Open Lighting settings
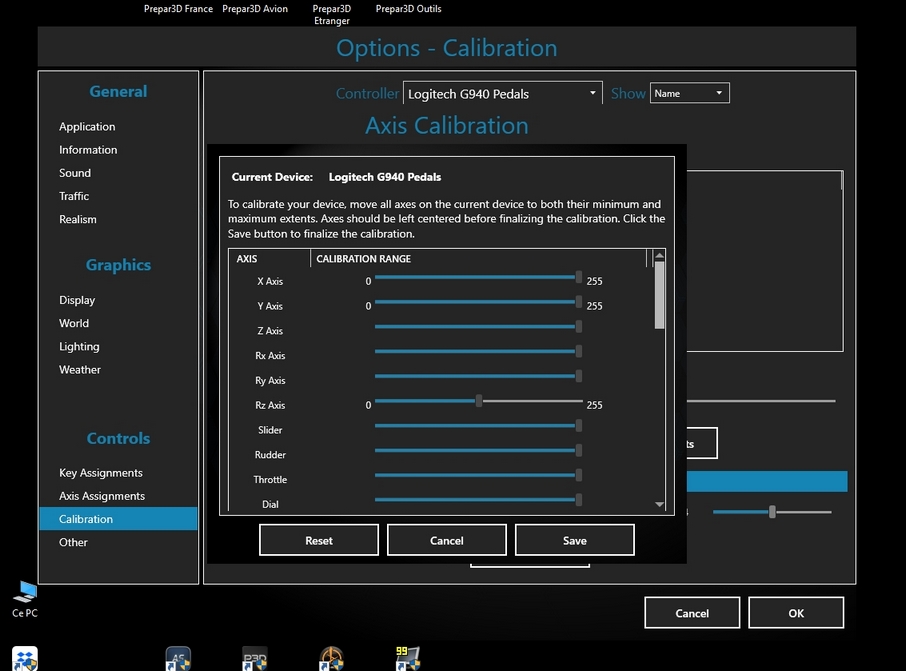 [79, 346]
